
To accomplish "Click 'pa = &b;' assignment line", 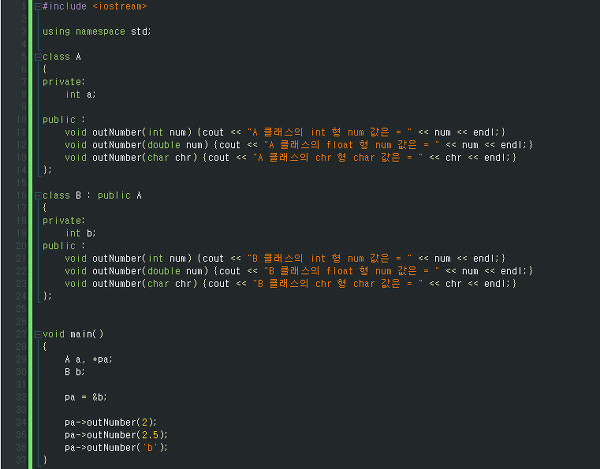I will pos(86,397).
